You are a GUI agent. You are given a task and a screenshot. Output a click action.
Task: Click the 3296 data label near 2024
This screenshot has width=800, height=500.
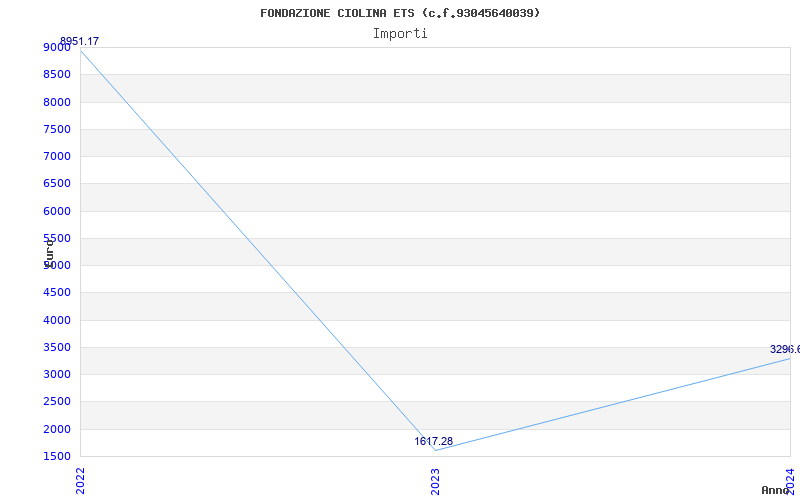(785, 349)
